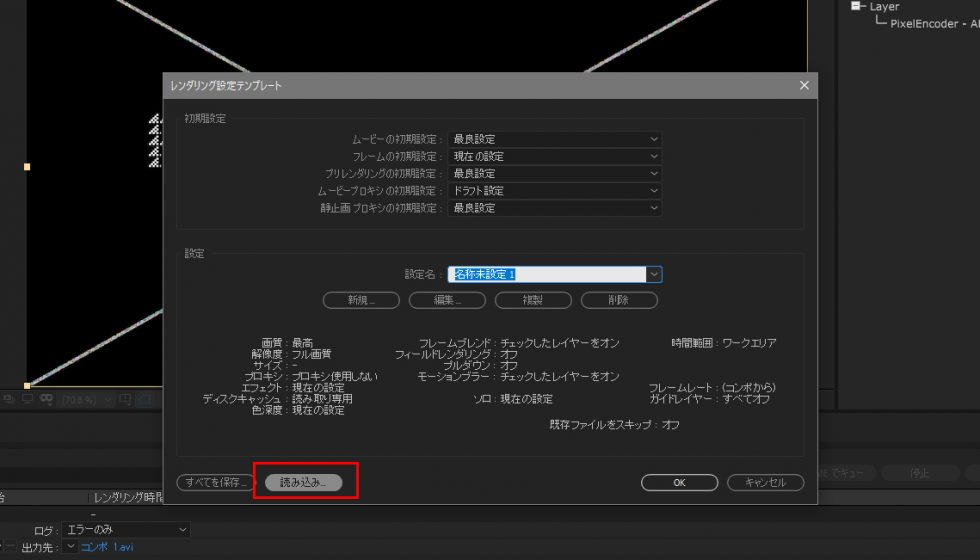Open the viewer zoom dropdown (70.8 %)
Screen dimensions: 980x560
pos(87,399)
